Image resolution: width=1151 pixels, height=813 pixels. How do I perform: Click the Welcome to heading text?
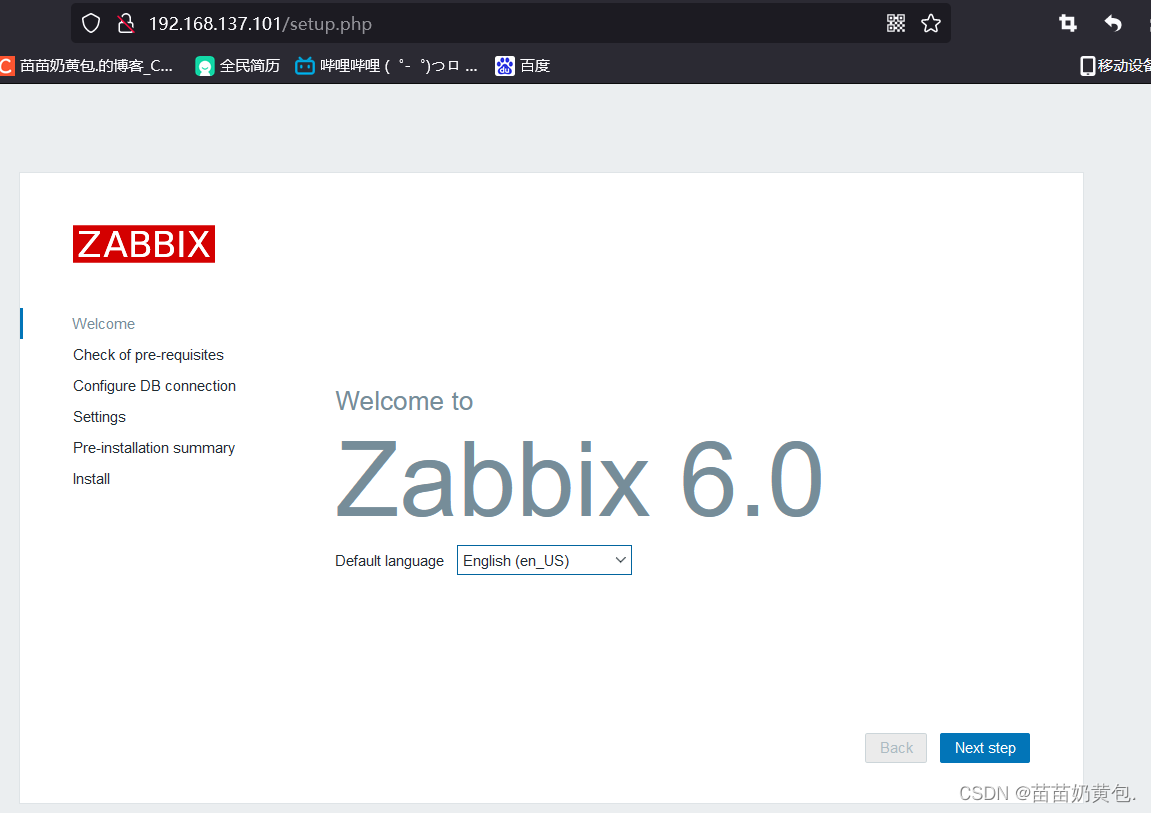click(x=404, y=401)
